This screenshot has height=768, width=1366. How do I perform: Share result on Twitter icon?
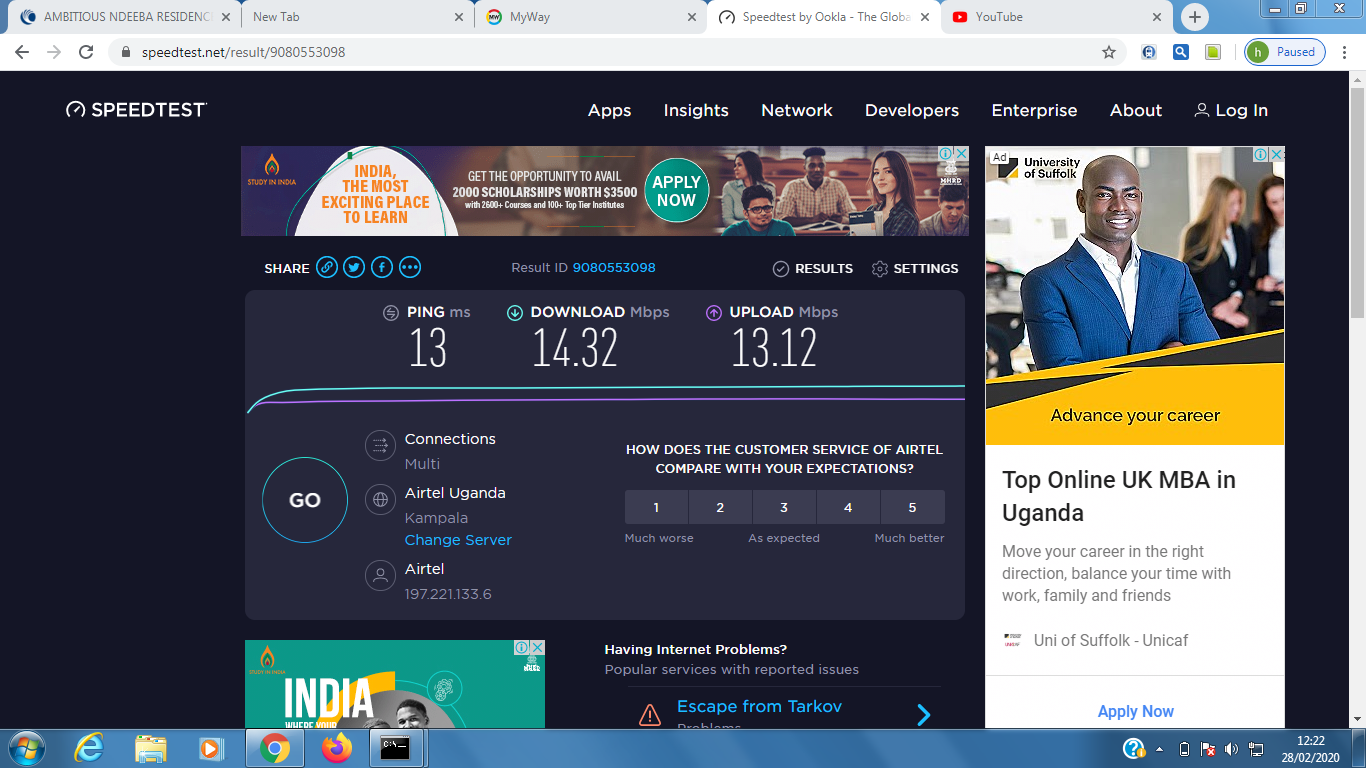click(354, 267)
